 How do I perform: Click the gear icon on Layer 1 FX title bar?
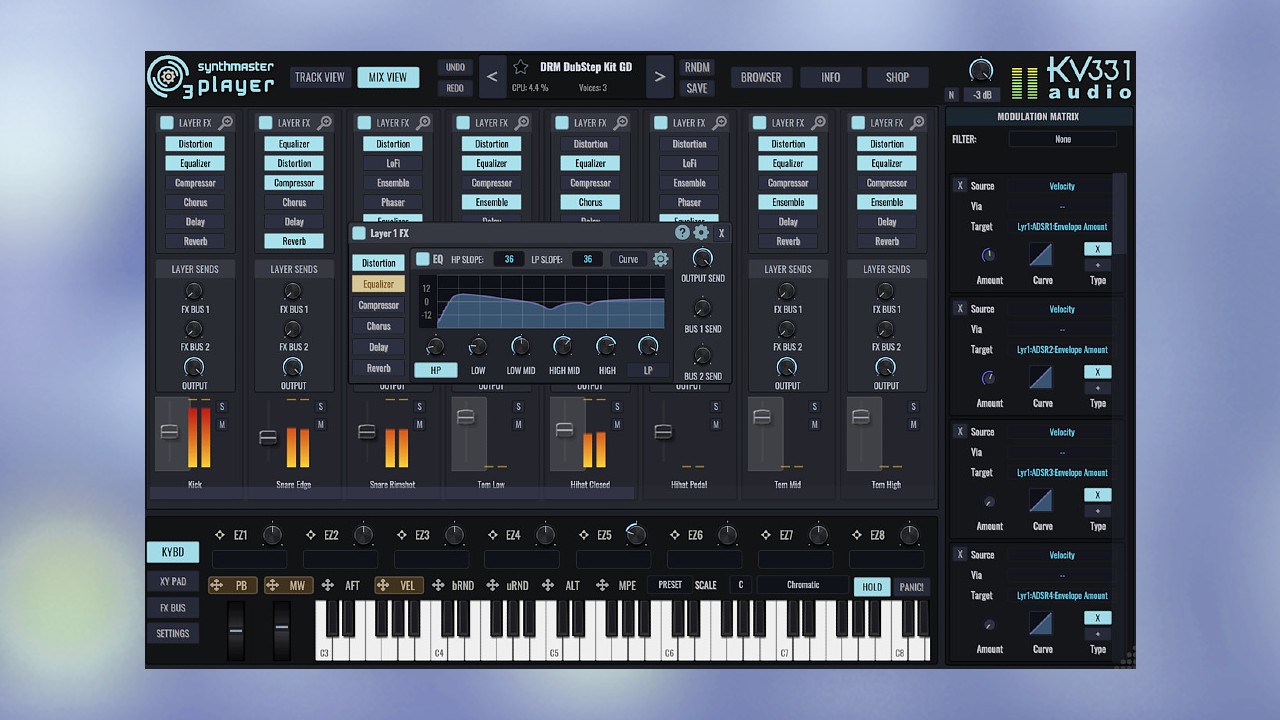pyautogui.click(x=701, y=232)
